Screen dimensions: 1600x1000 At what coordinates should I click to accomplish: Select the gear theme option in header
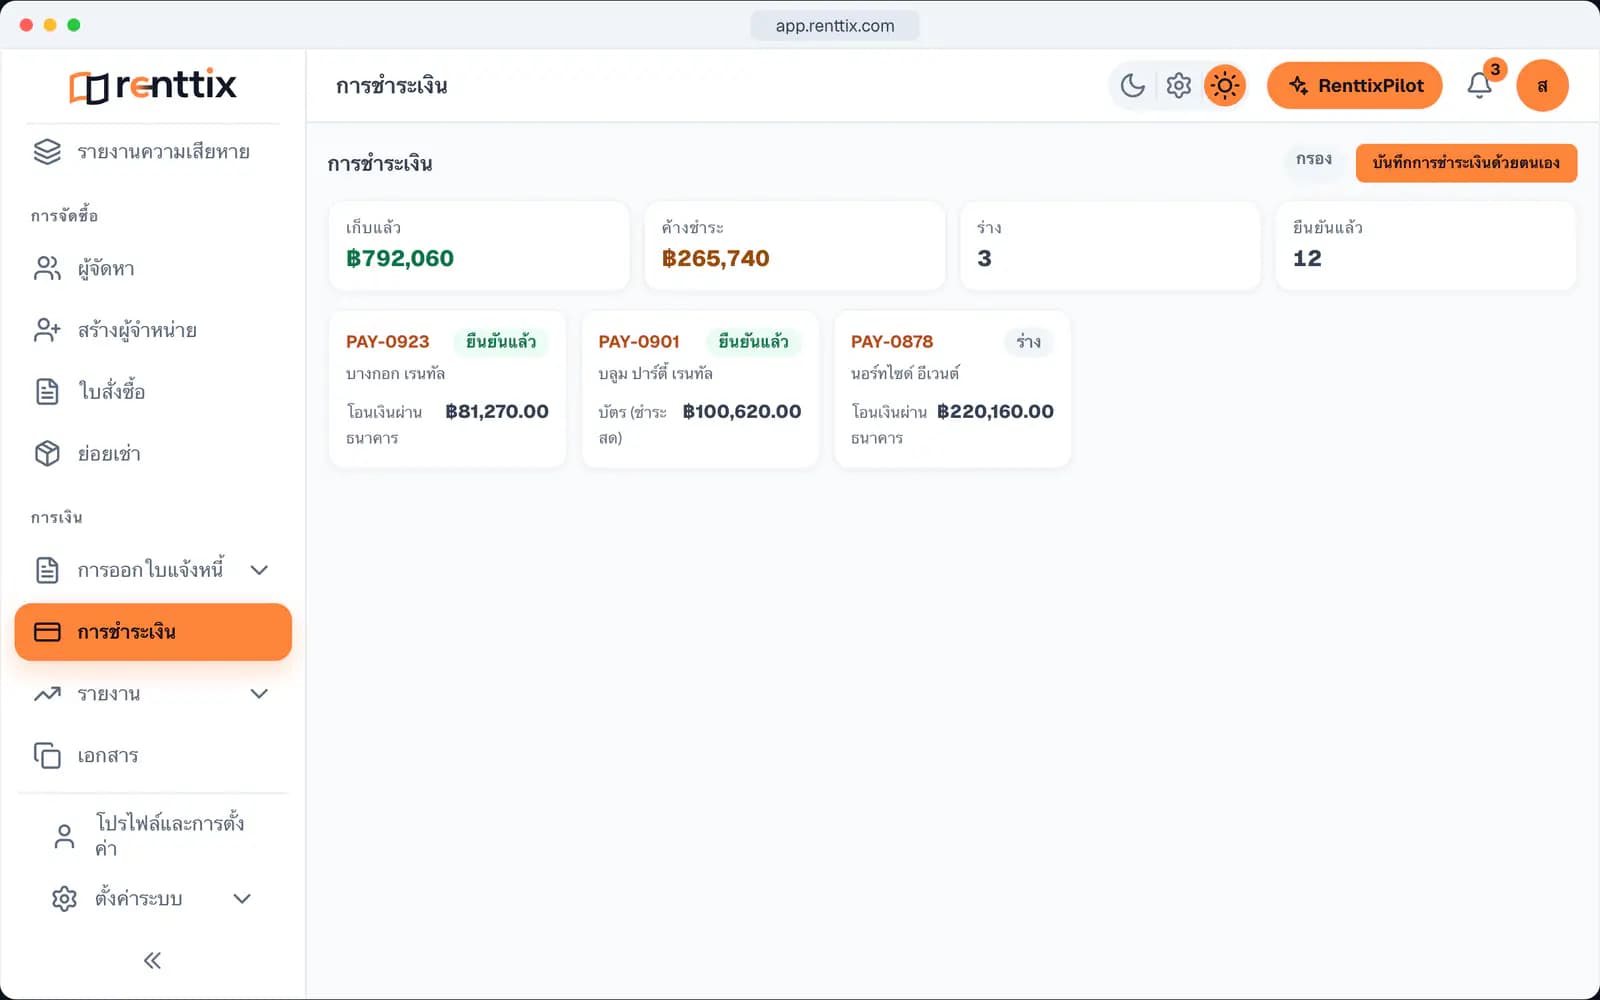point(1179,86)
